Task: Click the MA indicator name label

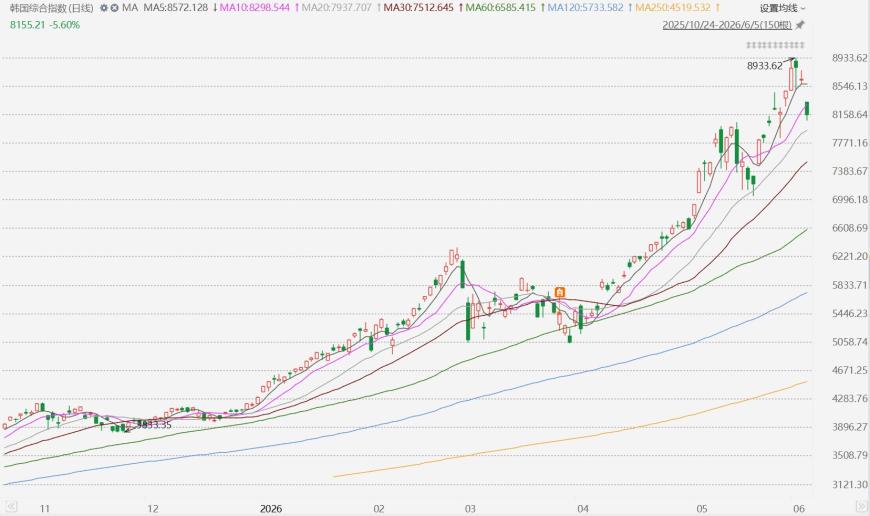Action: 130,8
